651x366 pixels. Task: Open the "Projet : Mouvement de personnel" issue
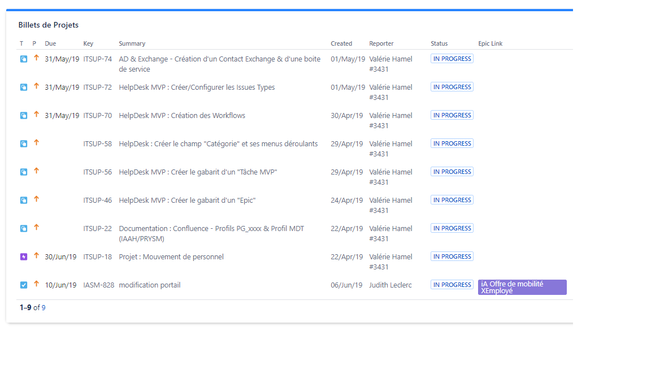pos(171,256)
